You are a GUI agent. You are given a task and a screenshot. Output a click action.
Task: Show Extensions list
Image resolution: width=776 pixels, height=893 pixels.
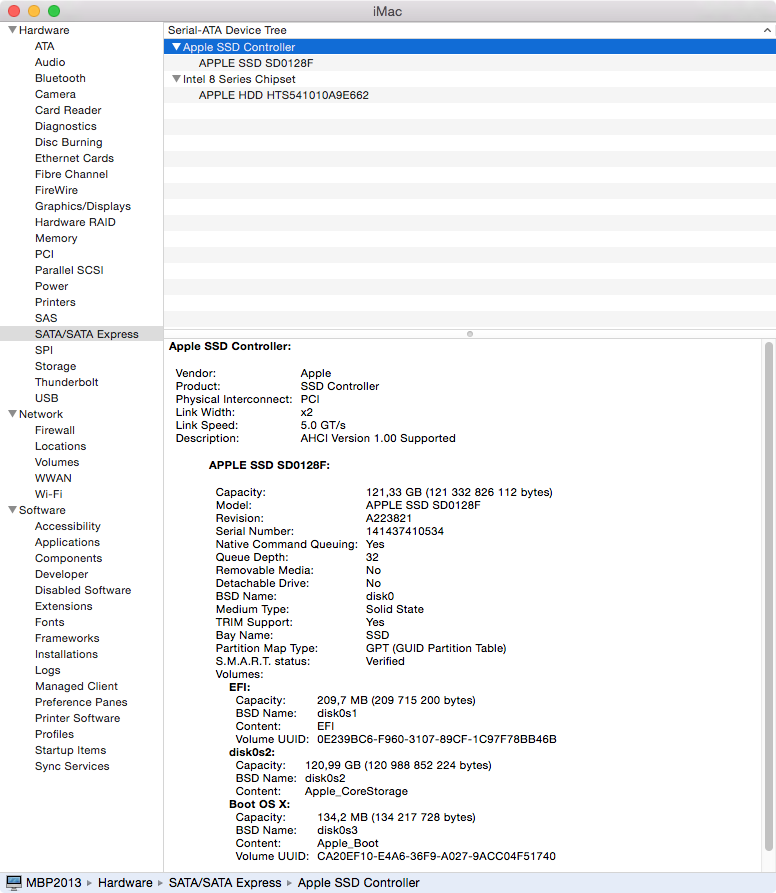[64, 605]
